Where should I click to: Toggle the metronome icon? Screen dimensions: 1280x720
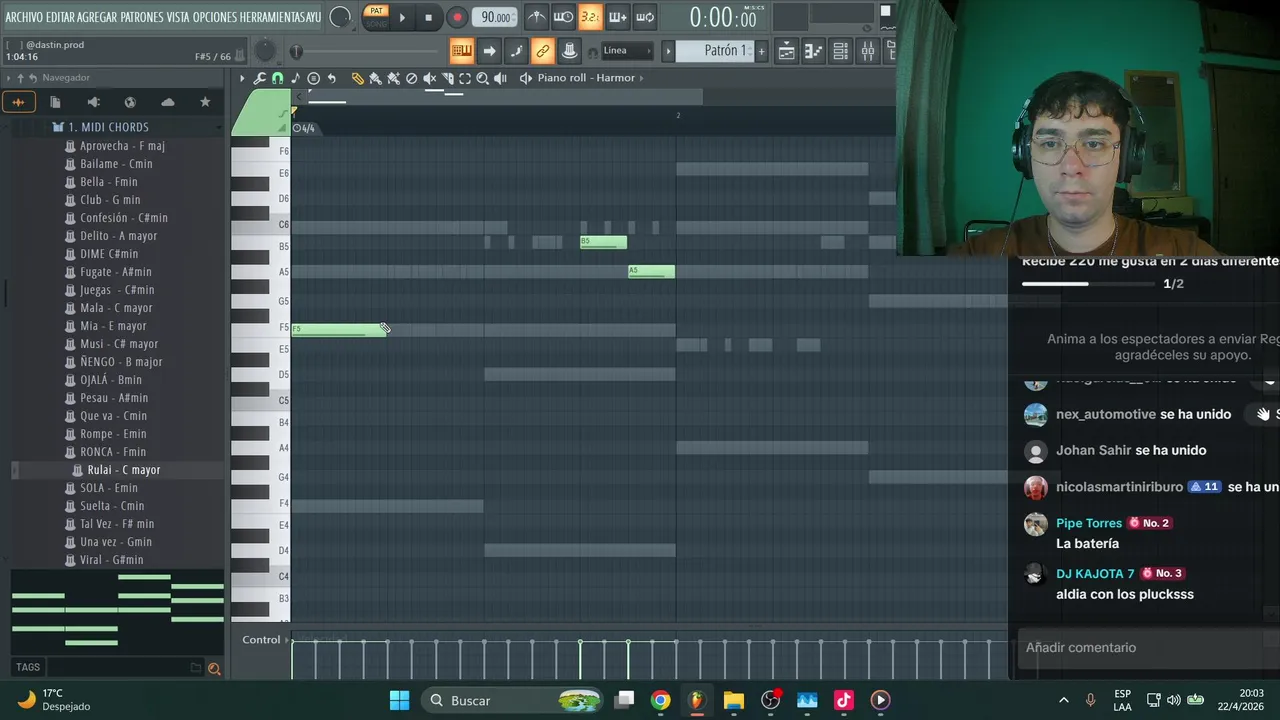tap(537, 17)
